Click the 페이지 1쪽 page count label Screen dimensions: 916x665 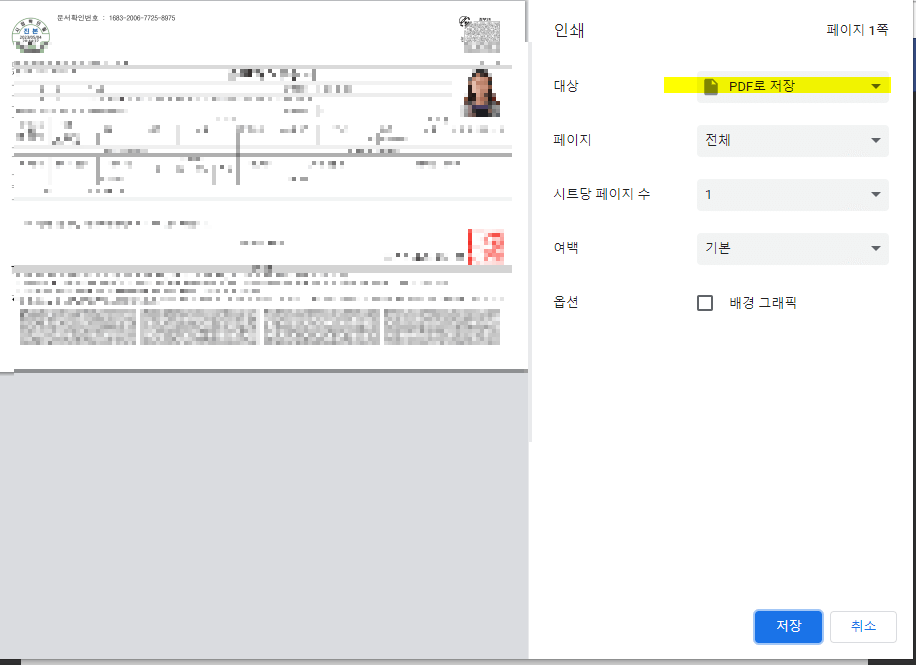(857, 30)
